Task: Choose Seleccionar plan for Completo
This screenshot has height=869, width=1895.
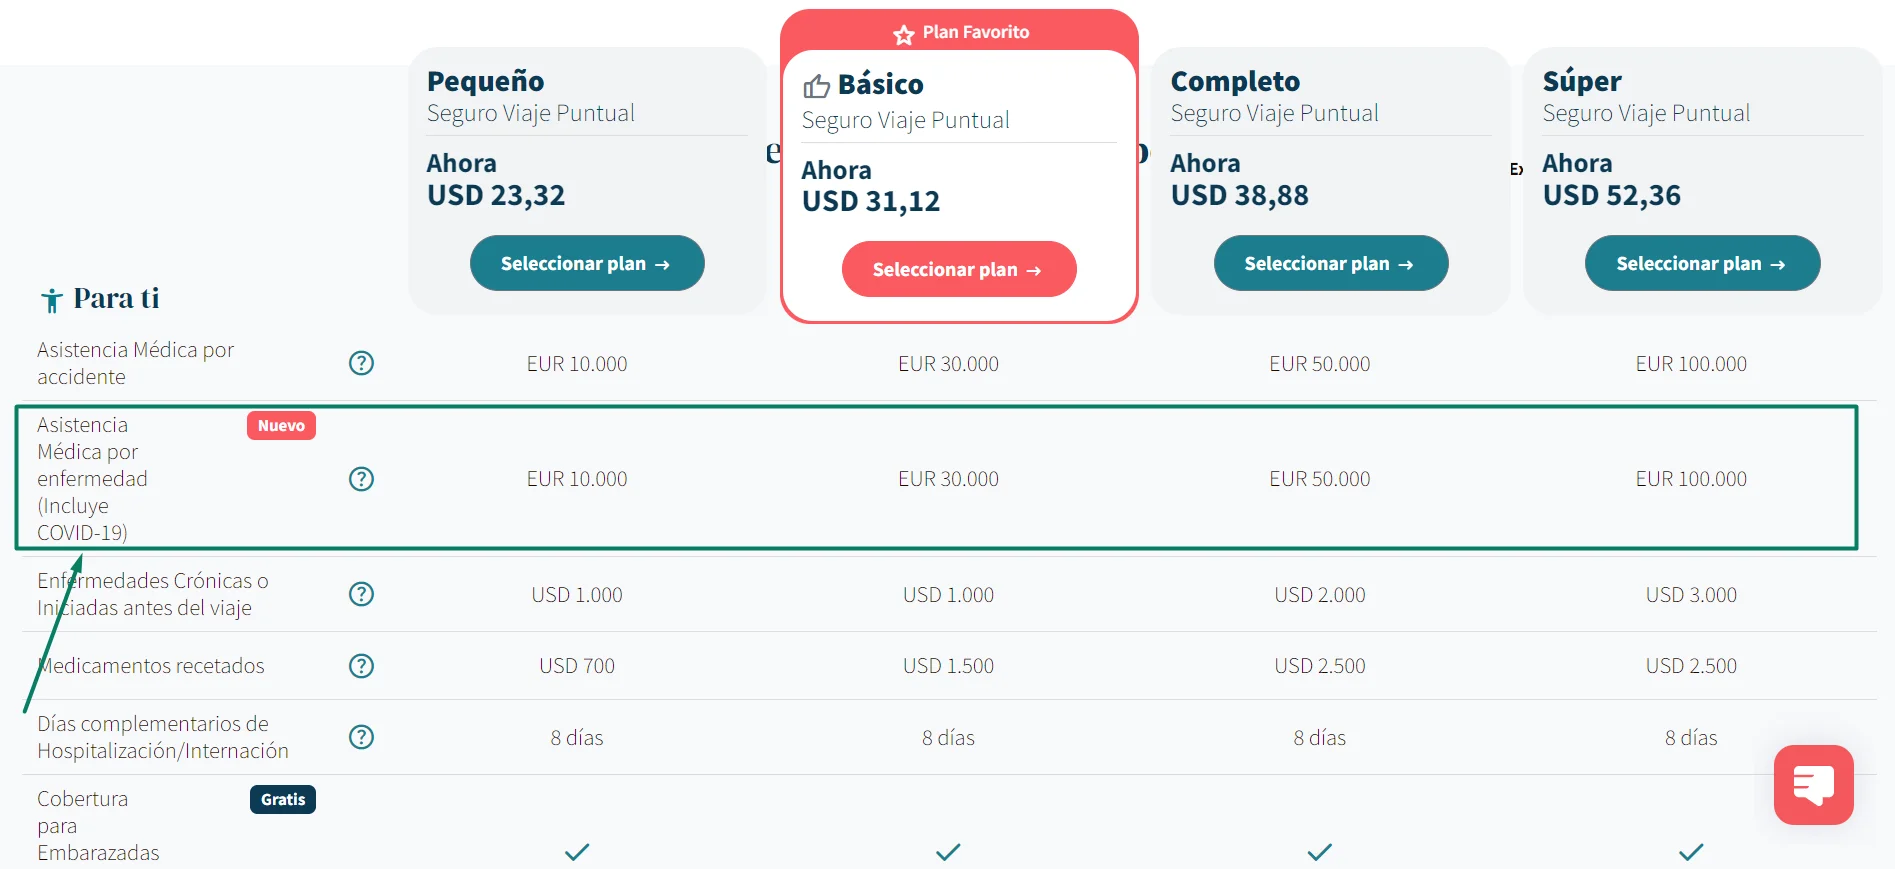Action: pyautogui.click(x=1331, y=263)
